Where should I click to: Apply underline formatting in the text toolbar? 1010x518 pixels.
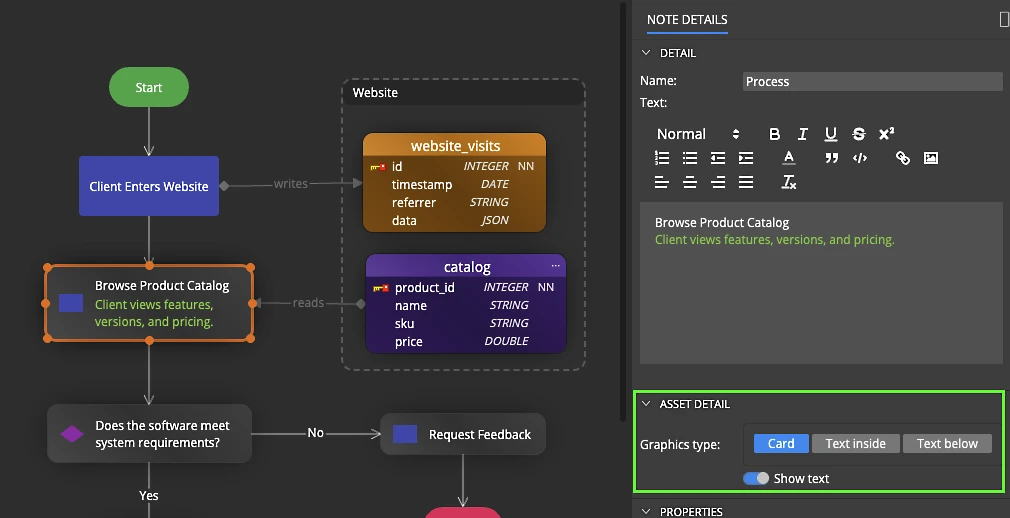coord(831,134)
